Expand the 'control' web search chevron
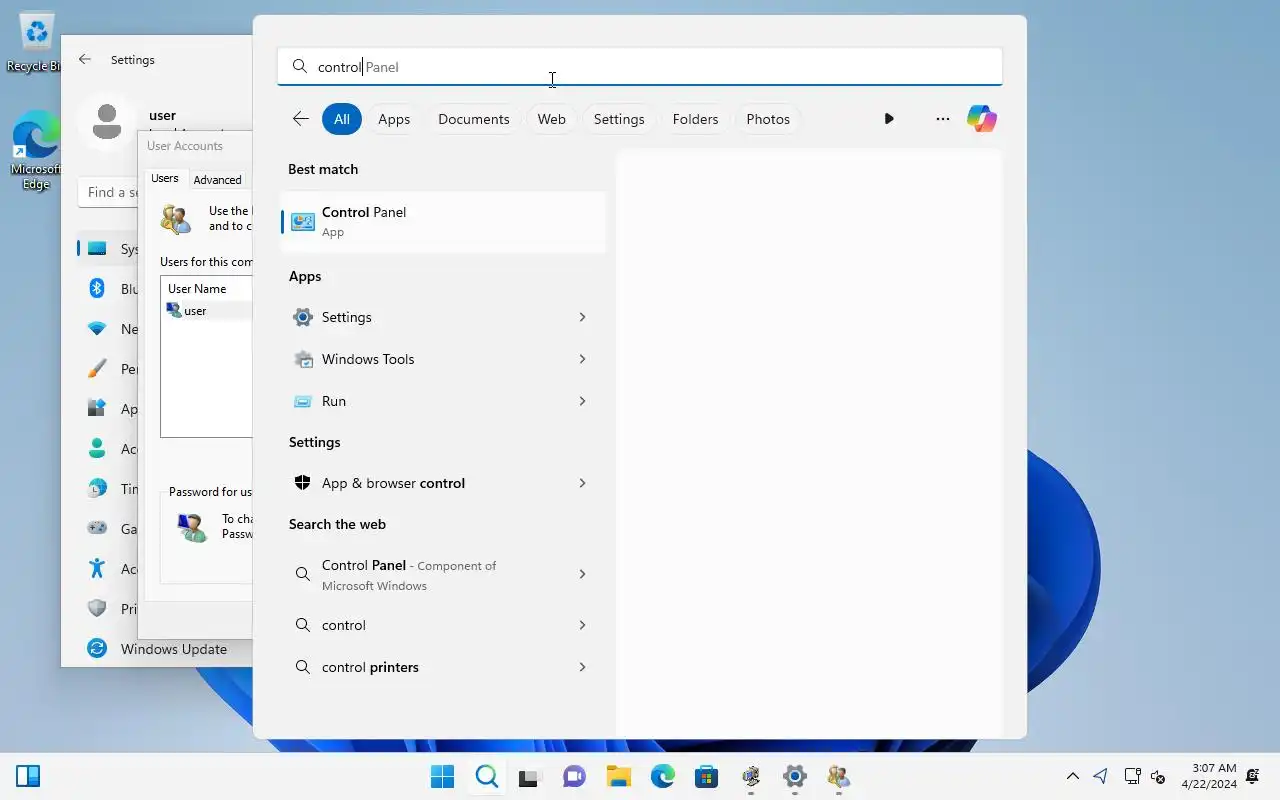The image size is (1280, 800). [582, 625]
